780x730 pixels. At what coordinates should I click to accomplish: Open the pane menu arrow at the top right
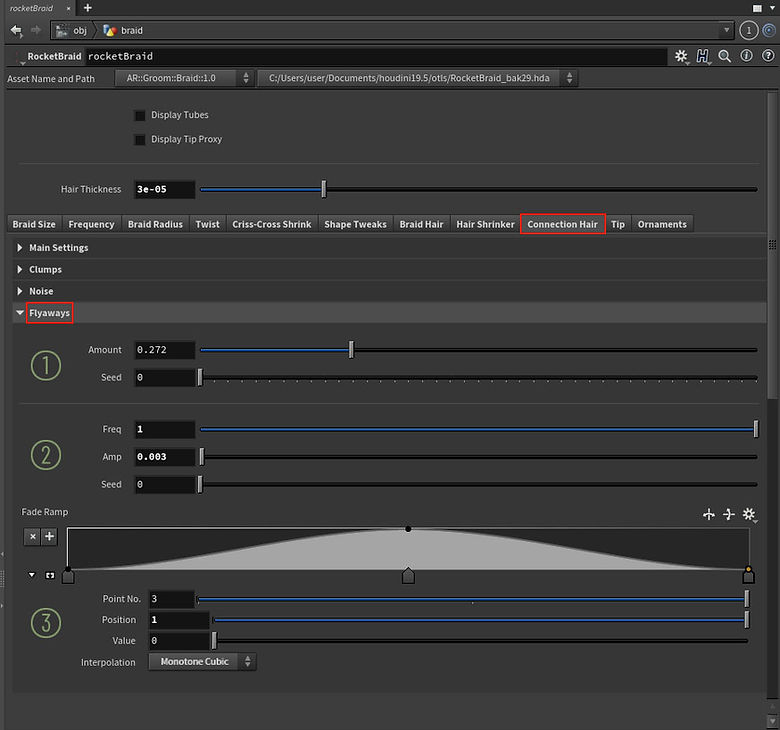772,8
